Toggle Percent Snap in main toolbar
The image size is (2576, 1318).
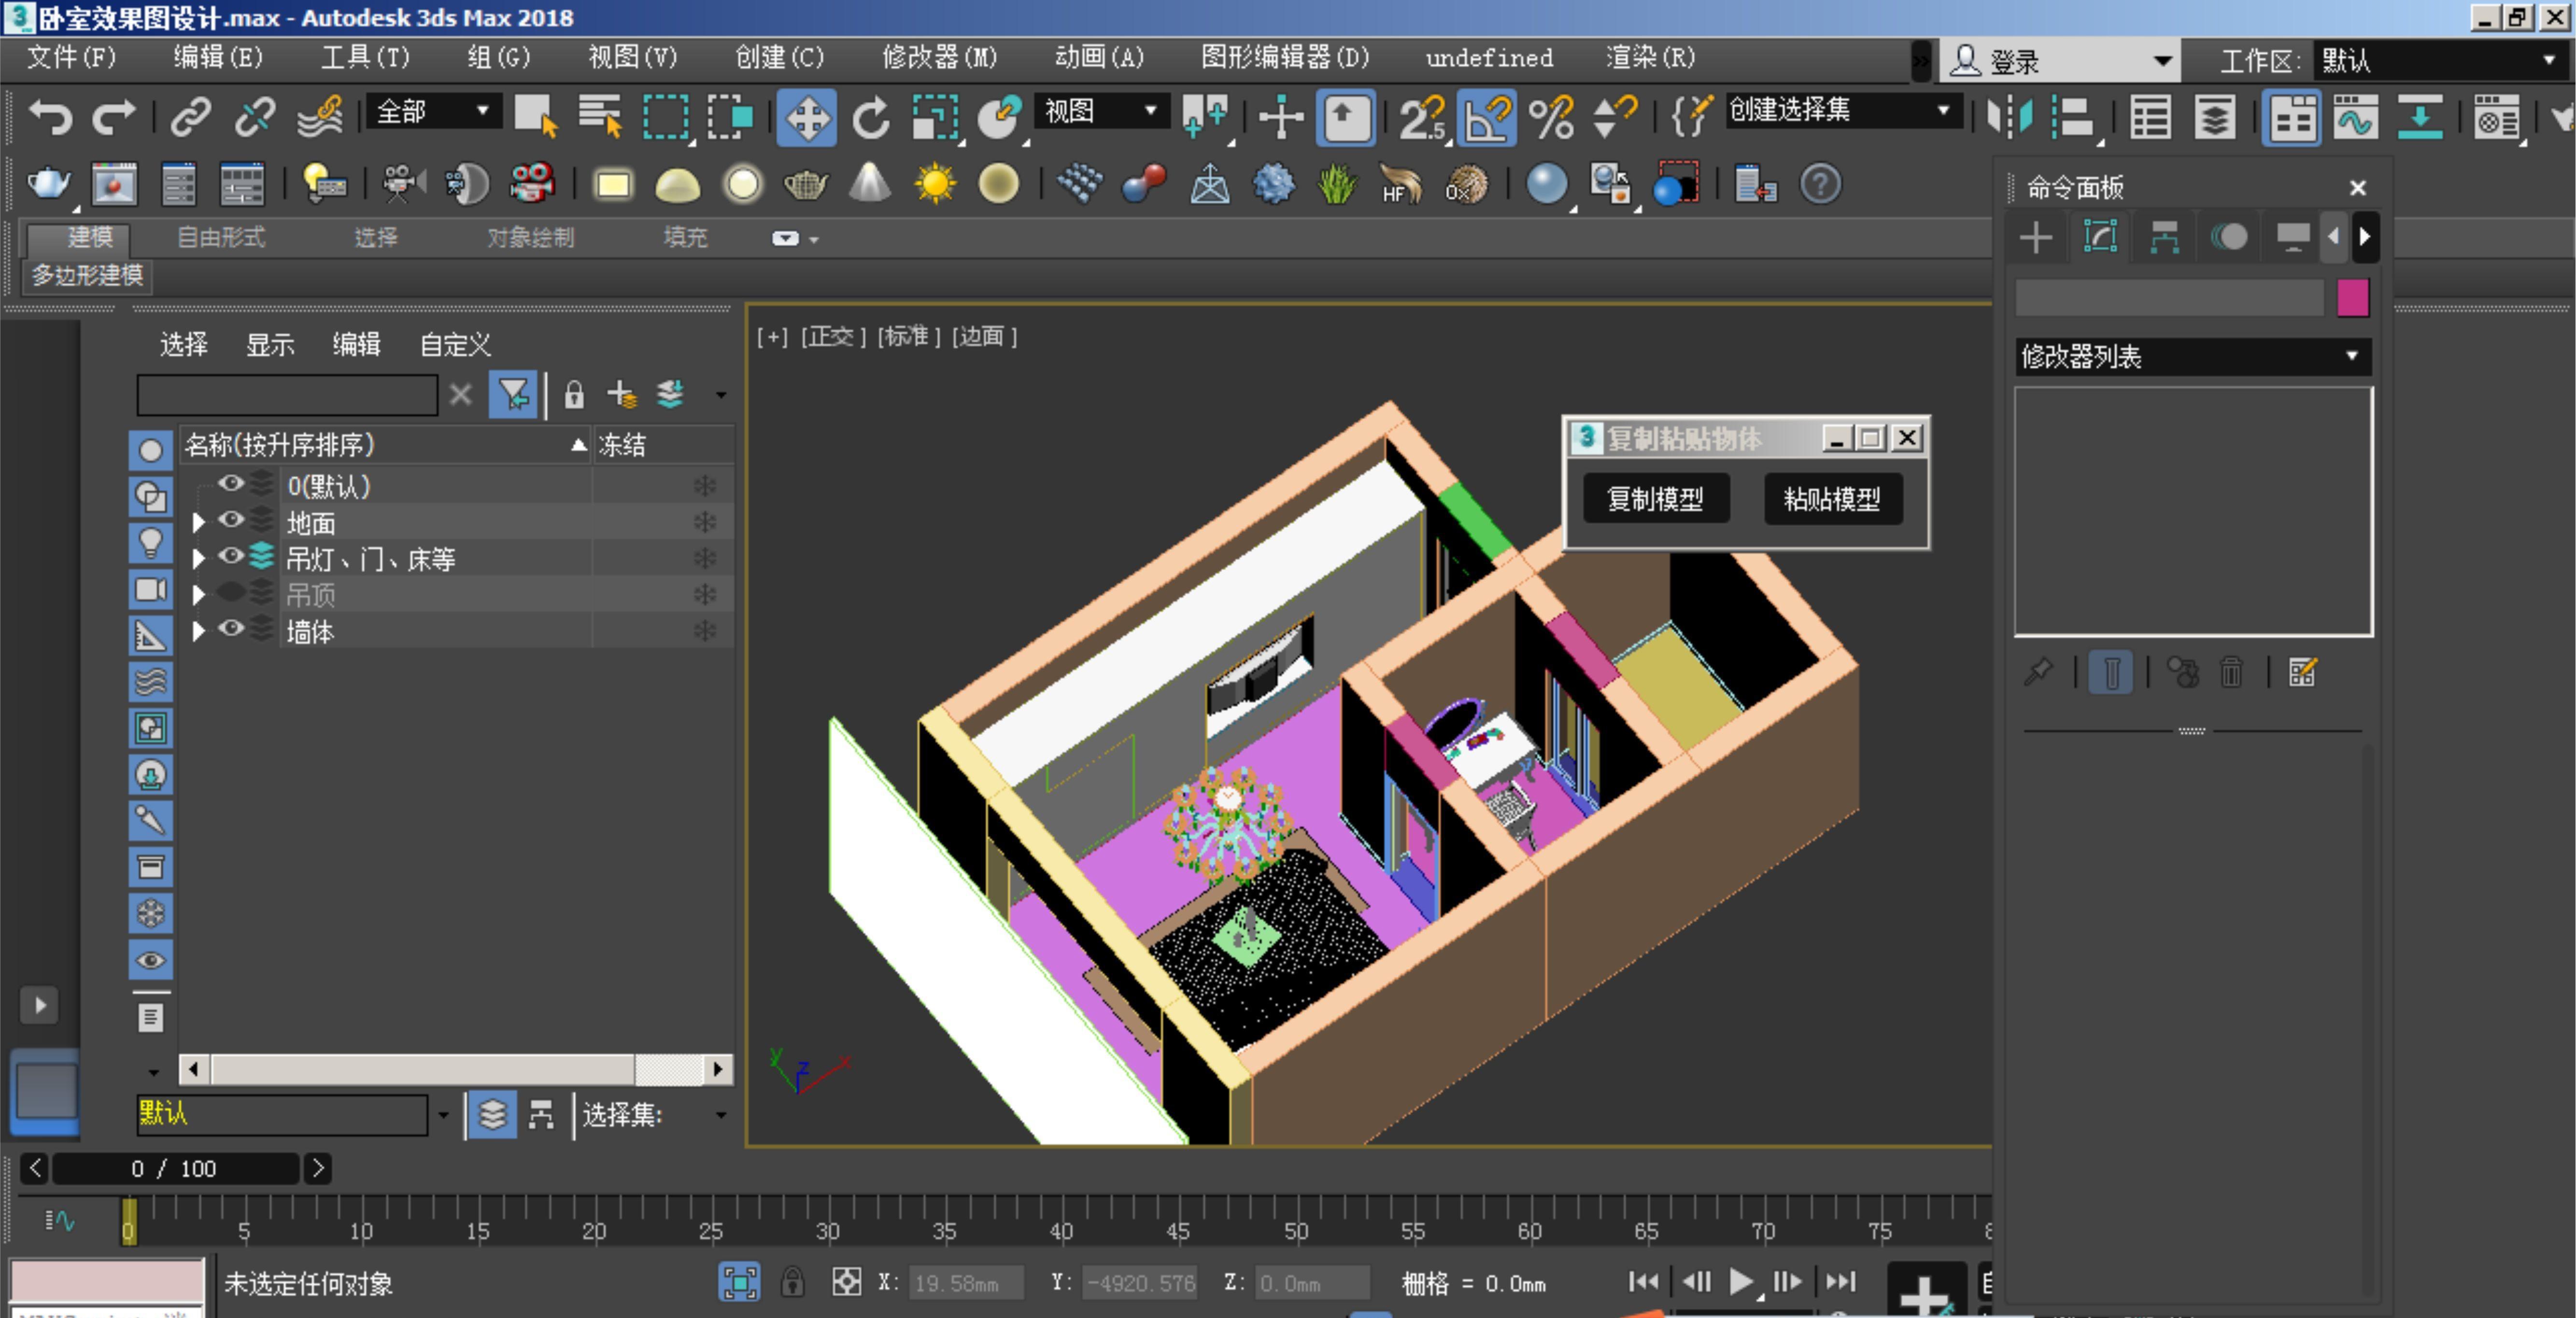(x=1551, y=118)
